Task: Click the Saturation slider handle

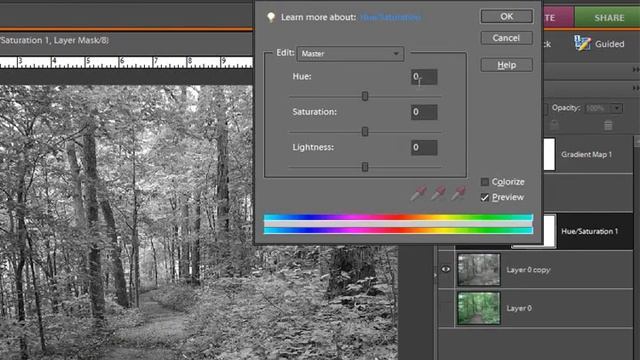Action: (x=365, y=131)
